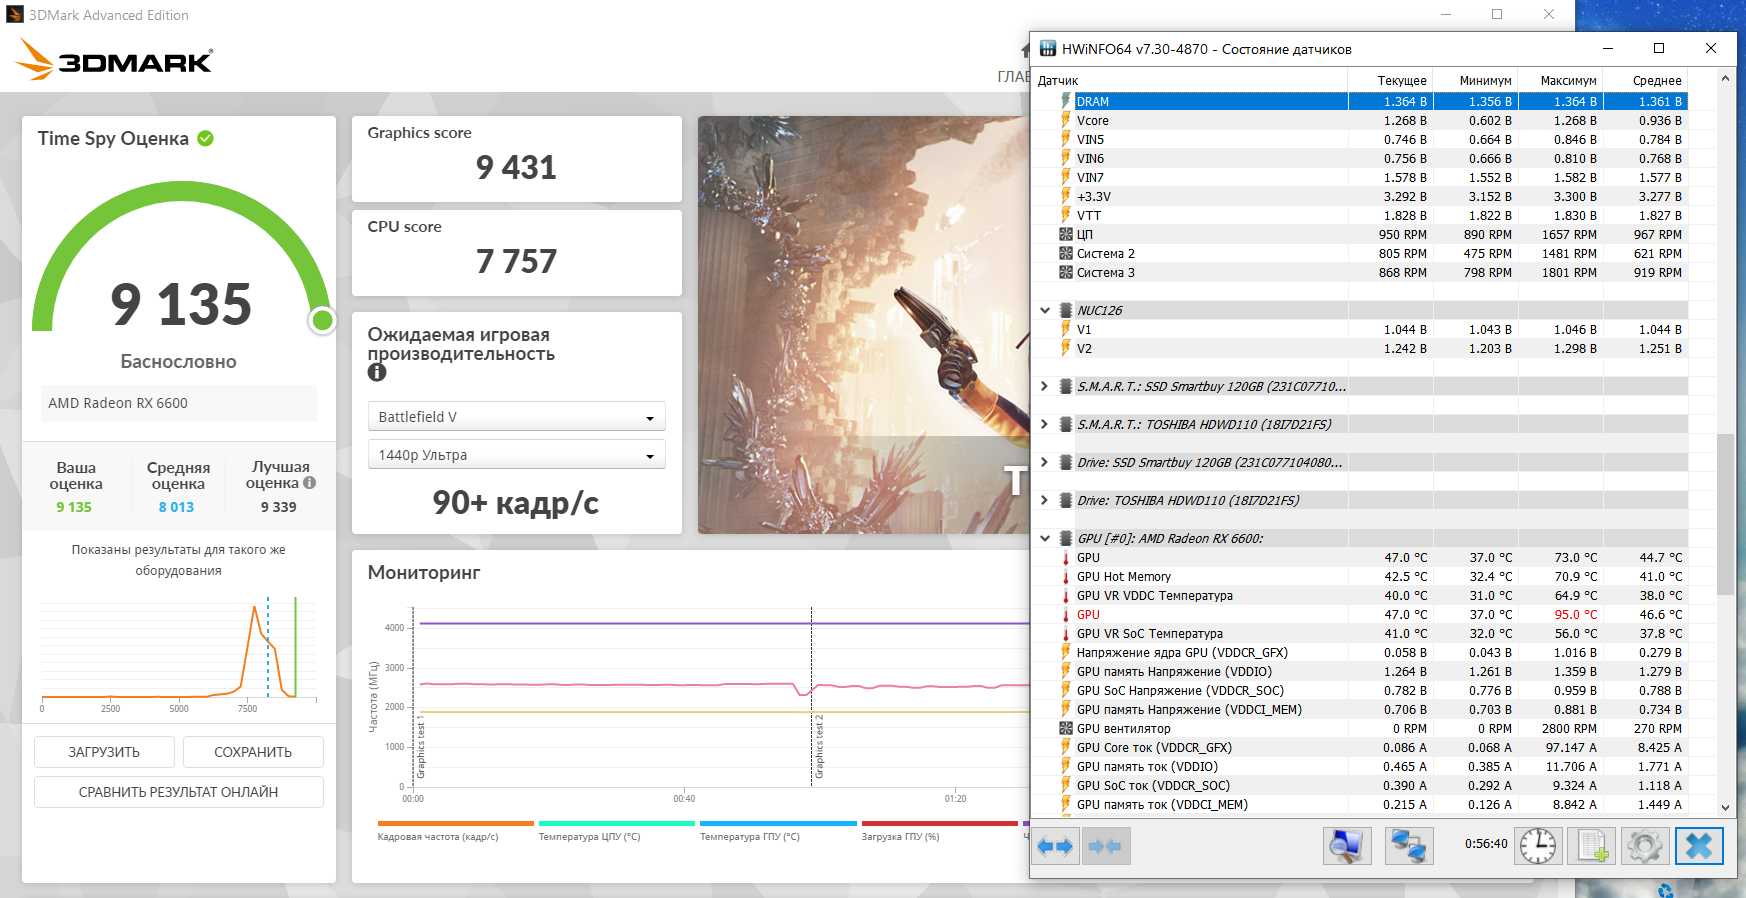Screen dimensions: 1746x898
Task: Click the average score value 8 013
Action: pyautogui.click(x=176, y=507)
